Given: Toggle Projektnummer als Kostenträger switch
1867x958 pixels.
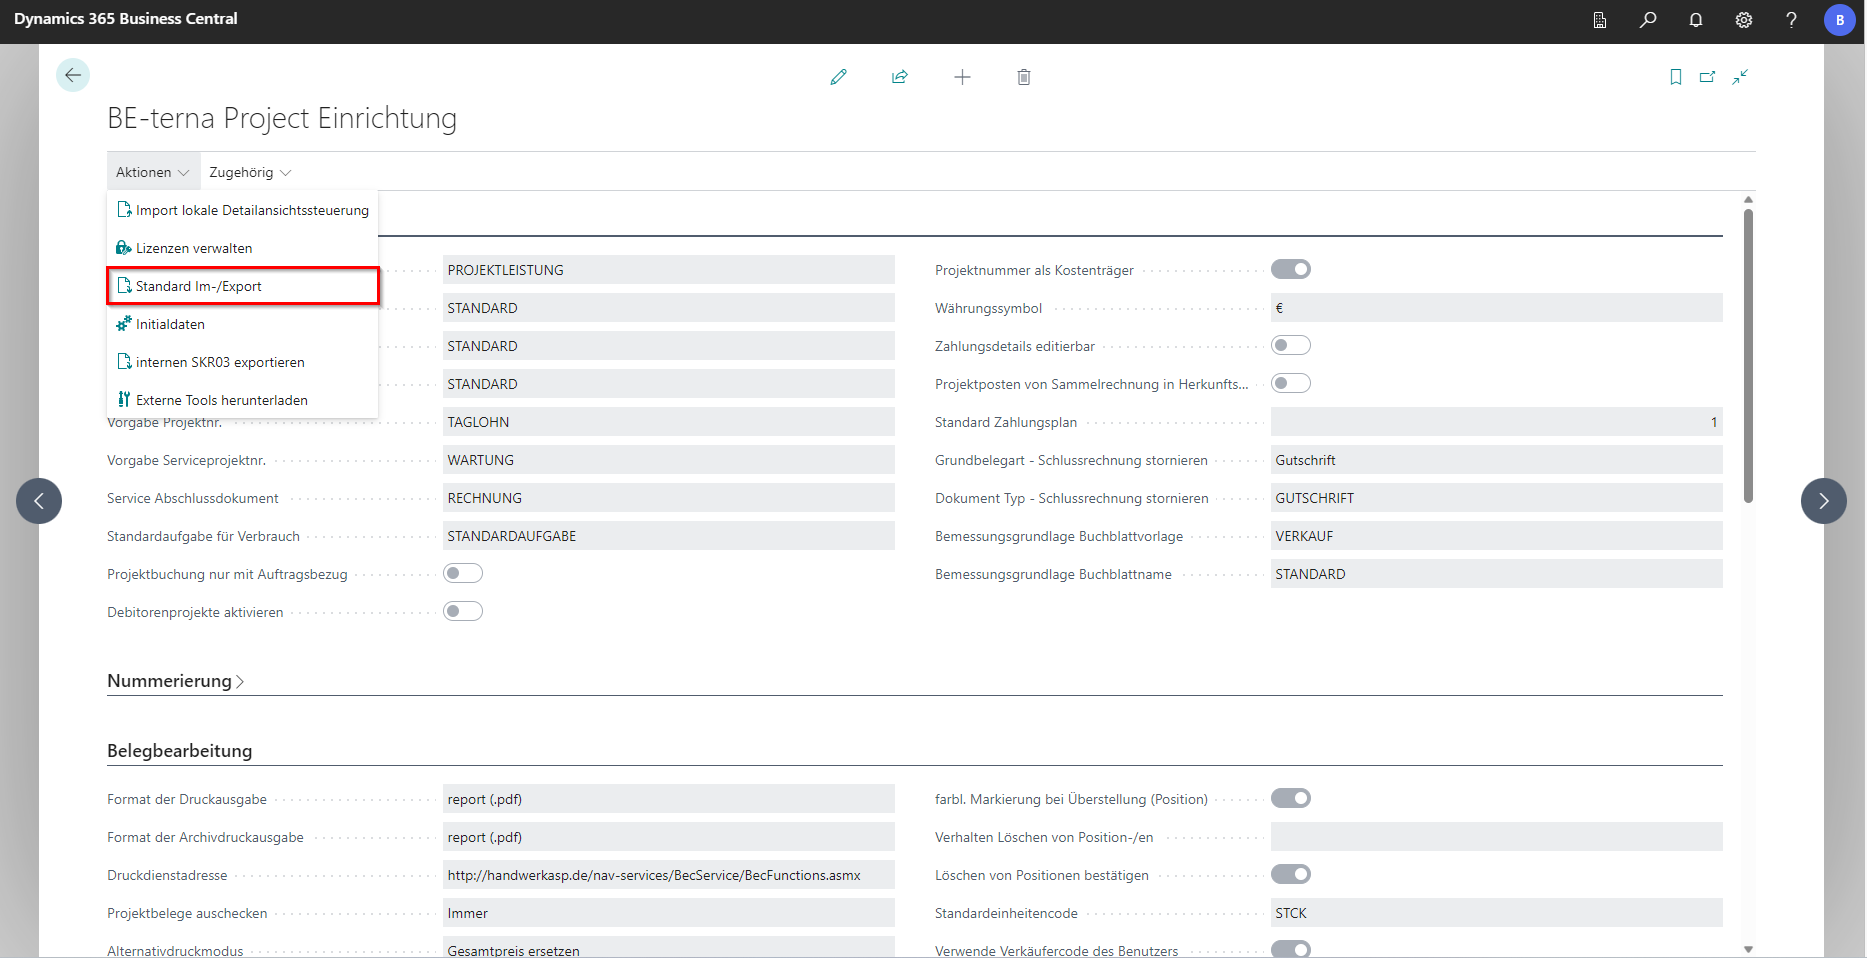Looking at the screenshot, I should 1291,269.
